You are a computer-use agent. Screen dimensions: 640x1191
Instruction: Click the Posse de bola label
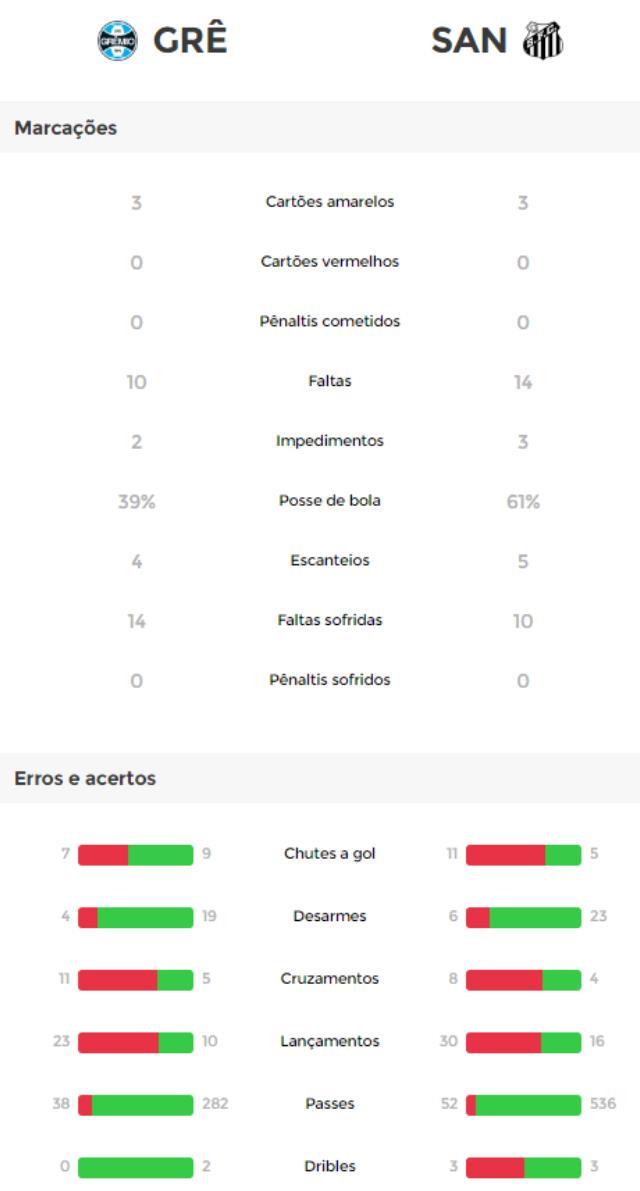pos(329,501)
